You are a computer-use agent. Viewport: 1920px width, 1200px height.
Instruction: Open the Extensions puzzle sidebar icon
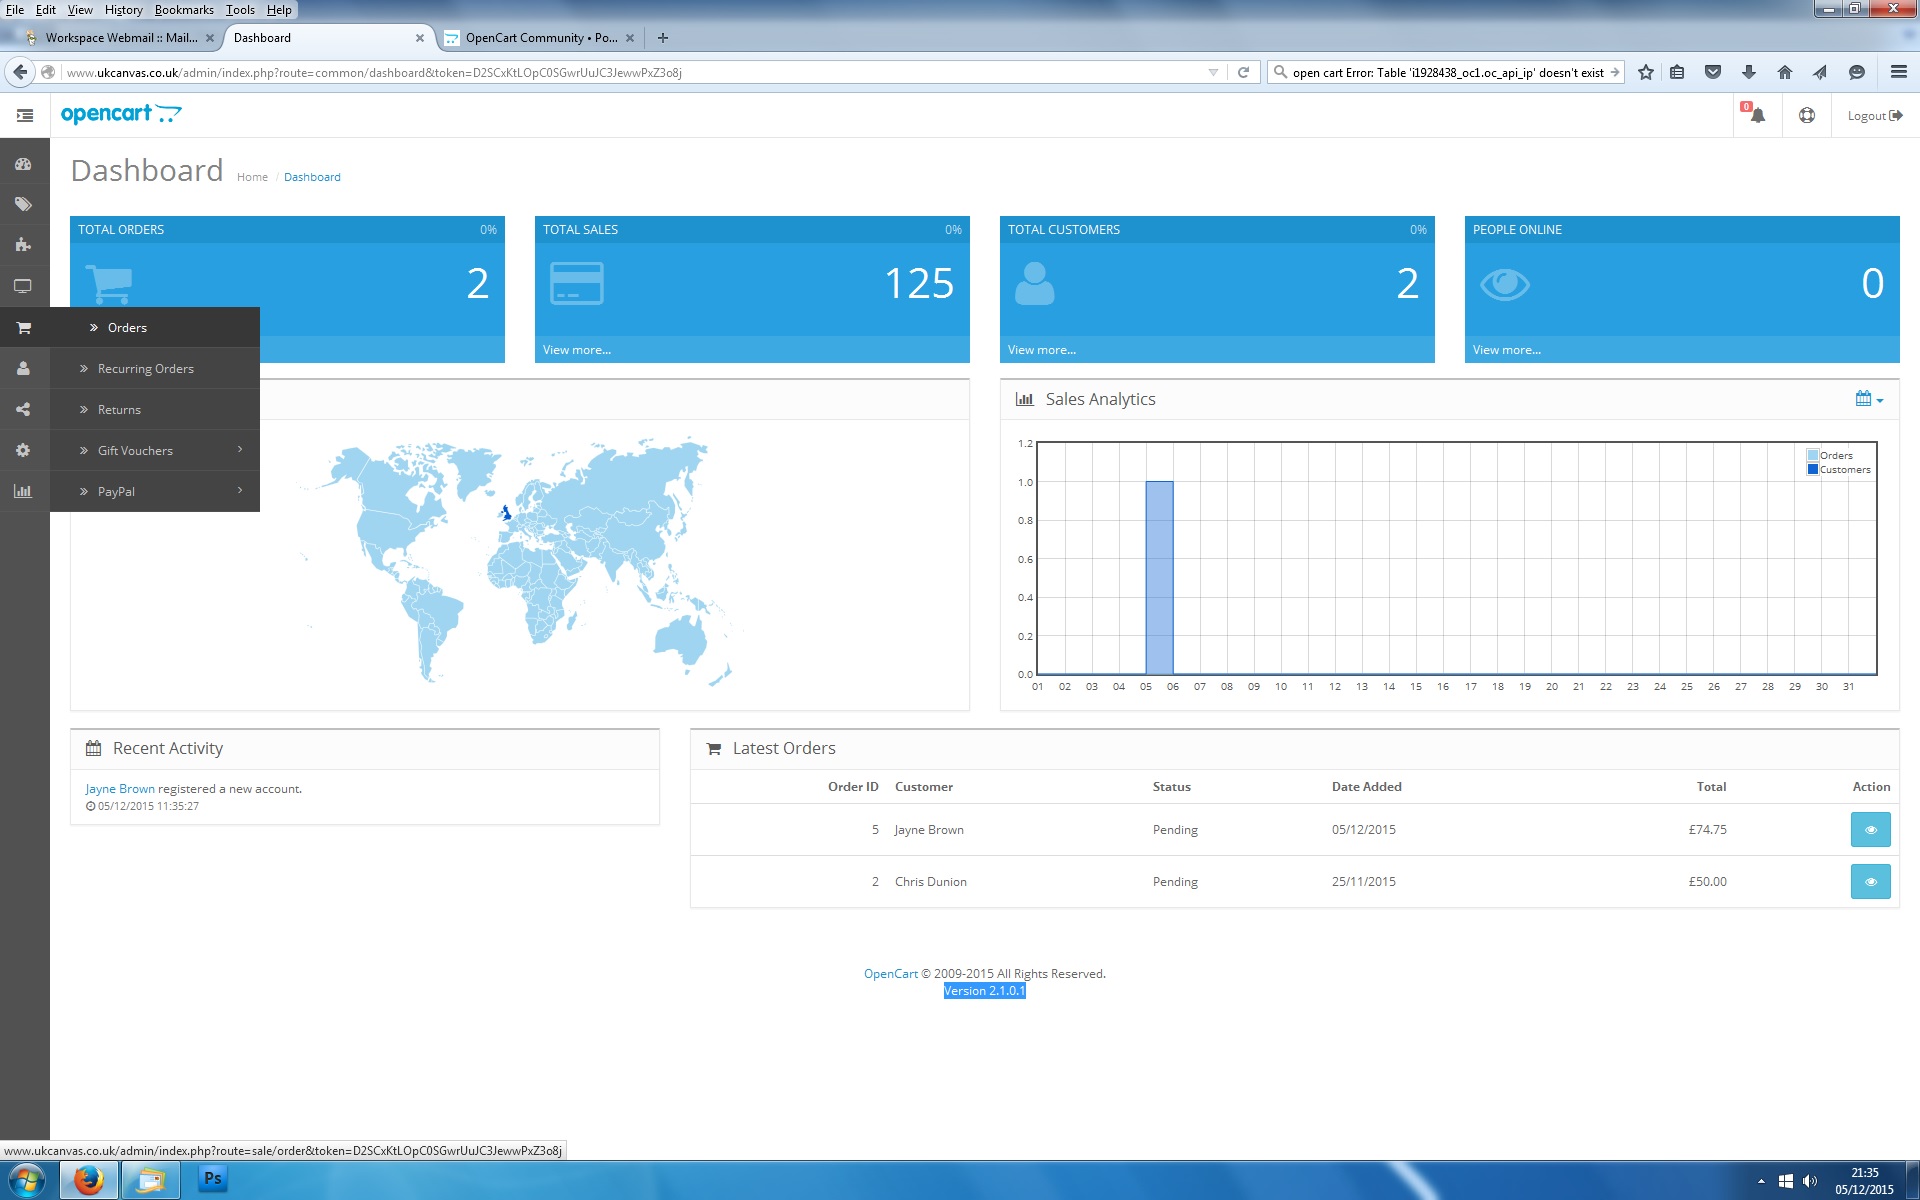tap(23, 245)
